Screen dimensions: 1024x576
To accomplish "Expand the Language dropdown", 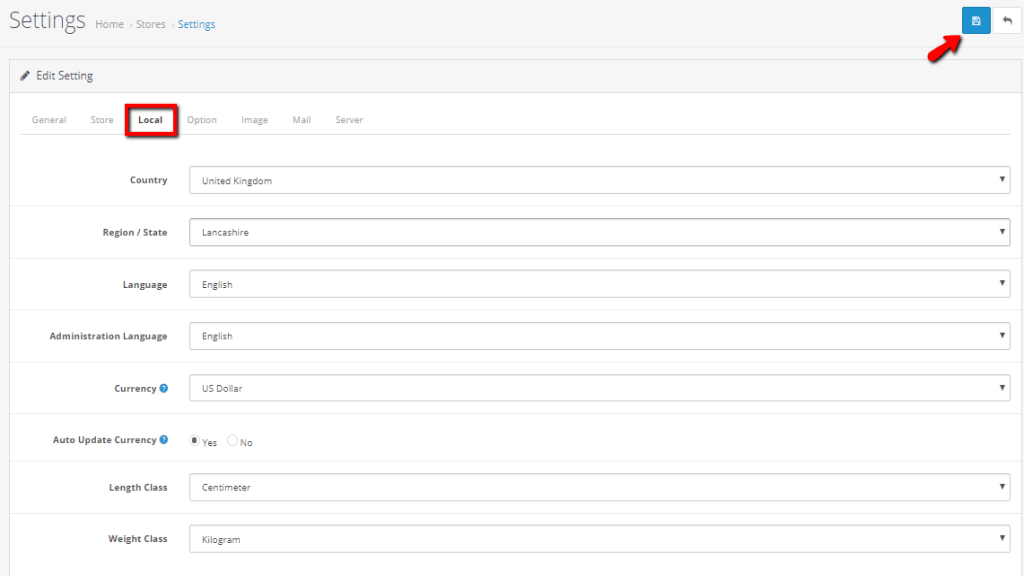I will 600,284.
